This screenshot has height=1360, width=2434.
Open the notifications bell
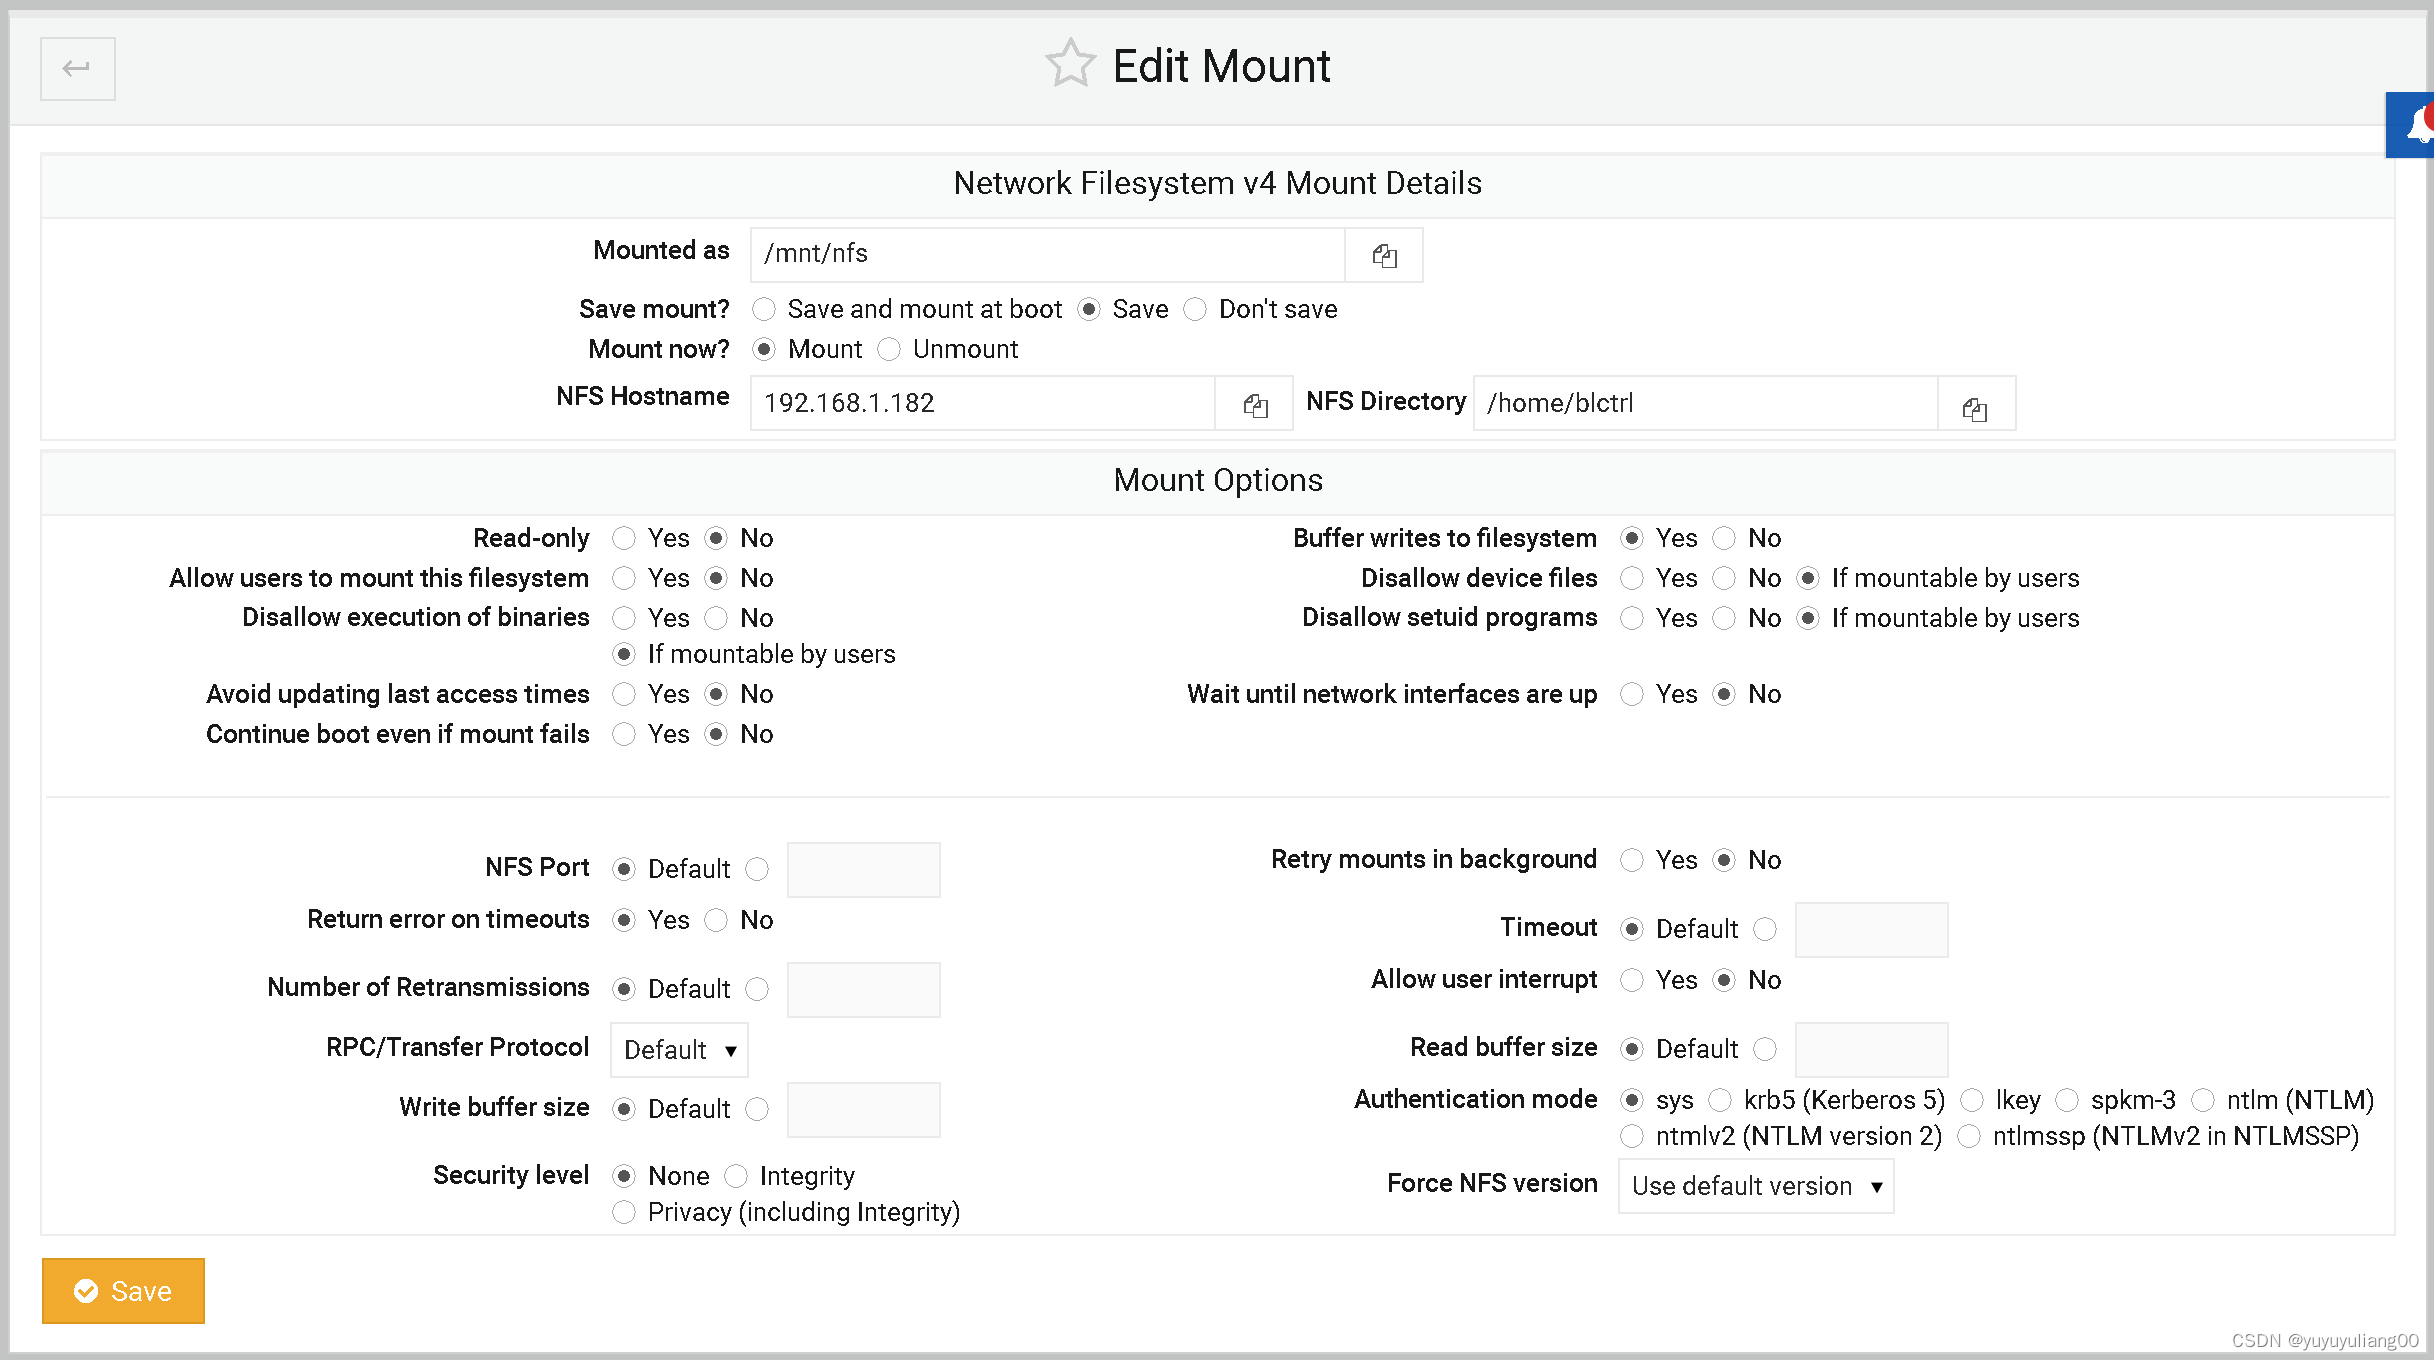2417,127
